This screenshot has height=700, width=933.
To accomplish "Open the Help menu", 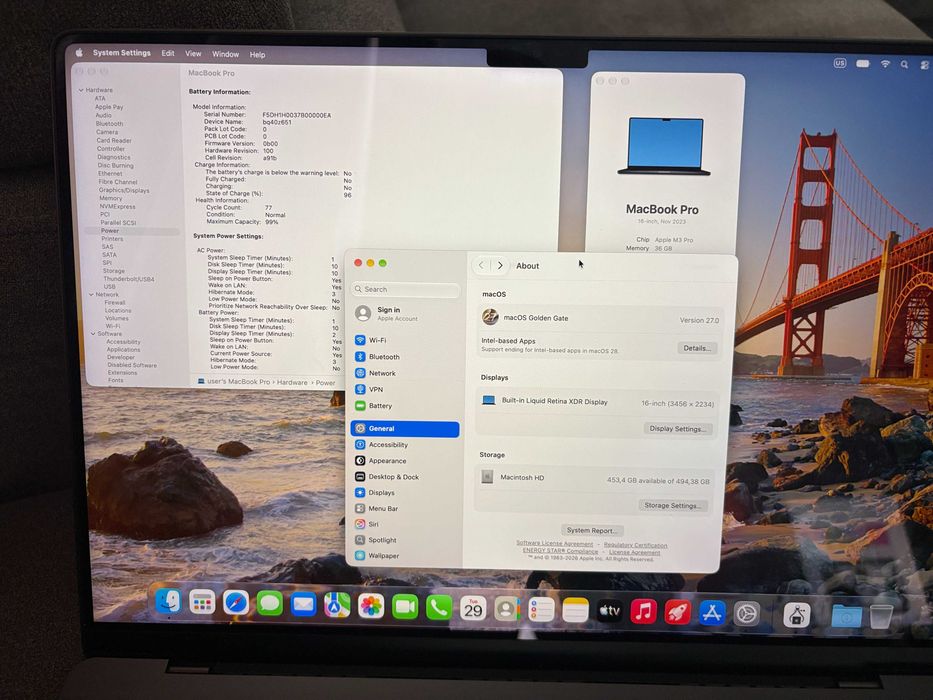I will click(x=257, y=55).
